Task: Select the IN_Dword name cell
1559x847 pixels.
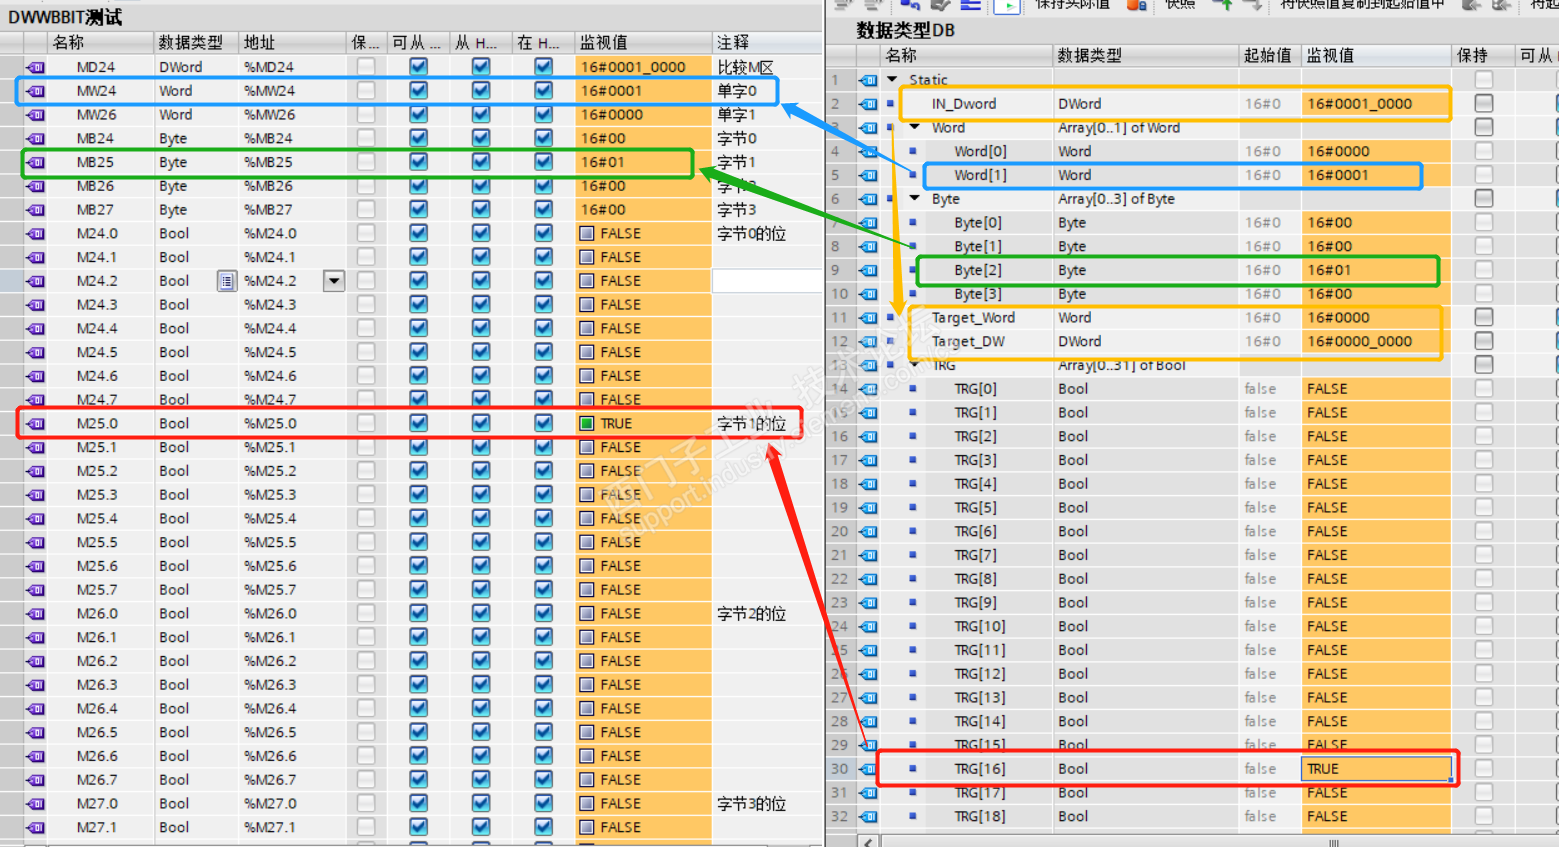Action: coord(964,104)
